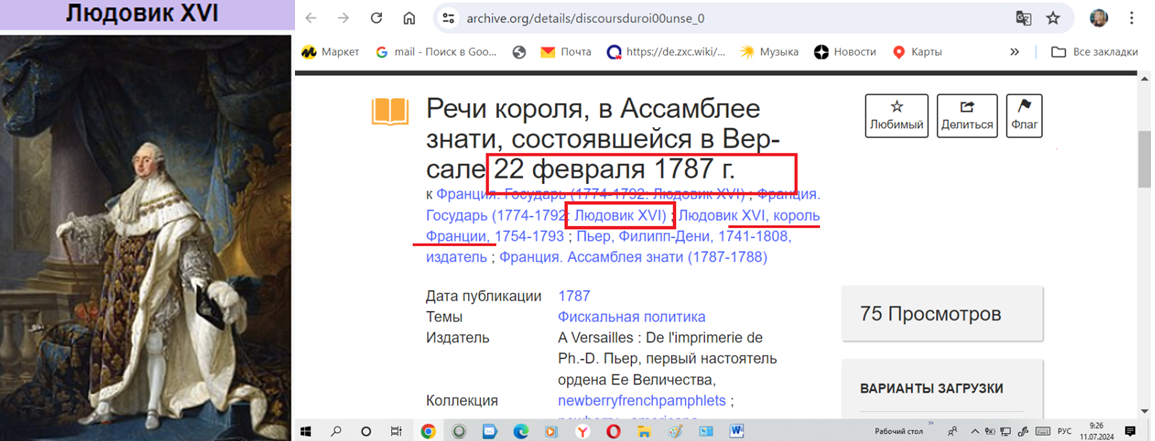
Task: Flag this item with Флаг button
Action: click(x=1023, y=115)
